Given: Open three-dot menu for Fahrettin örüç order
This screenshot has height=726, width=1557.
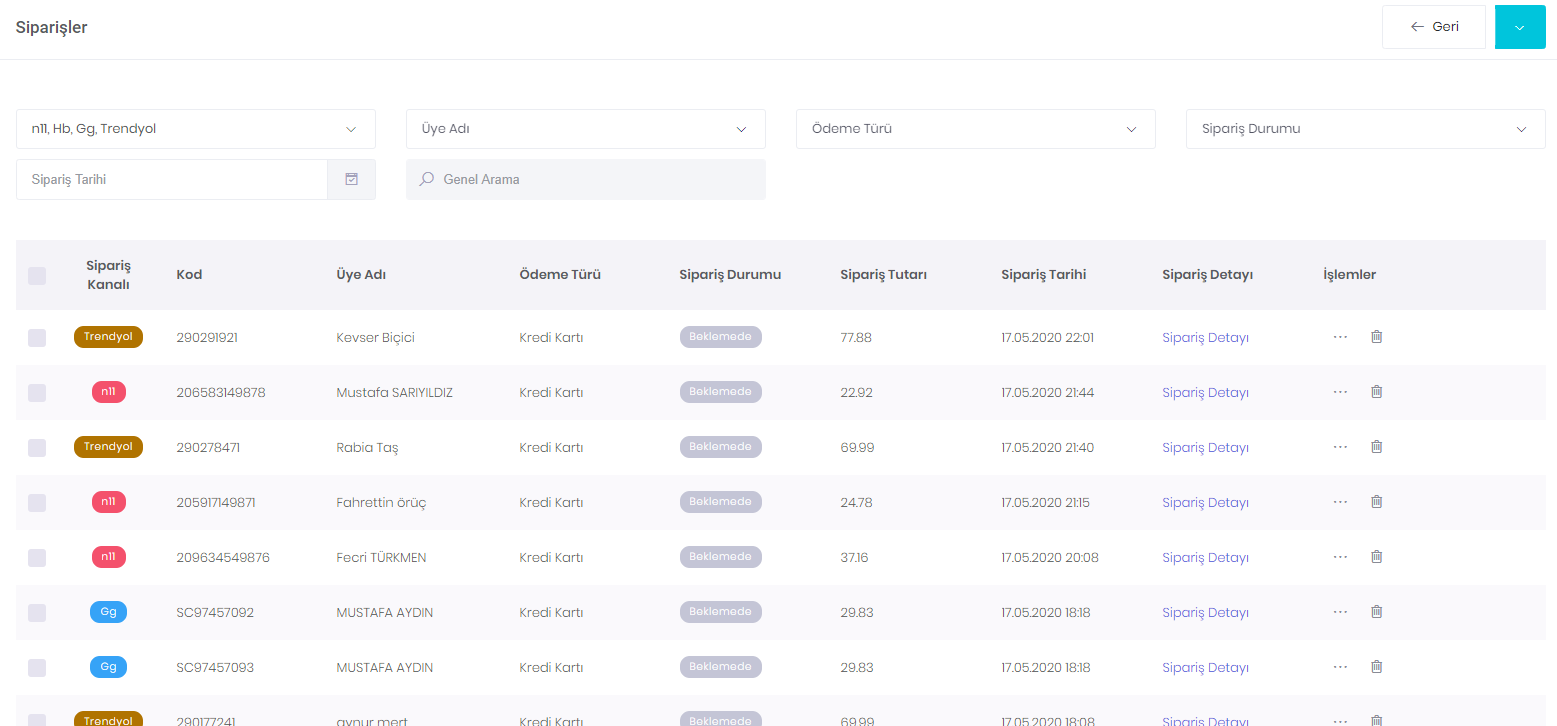Looking at the screenshot, I should click(1340, 502).
